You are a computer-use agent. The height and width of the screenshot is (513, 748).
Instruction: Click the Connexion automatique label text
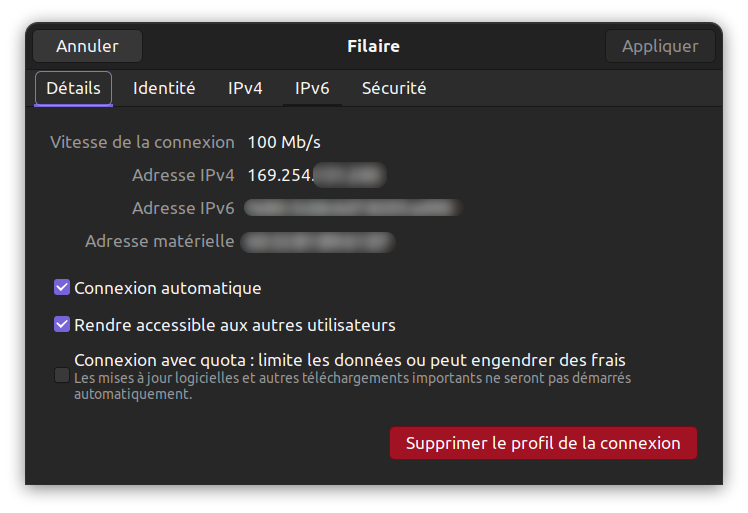pos(167,288)
